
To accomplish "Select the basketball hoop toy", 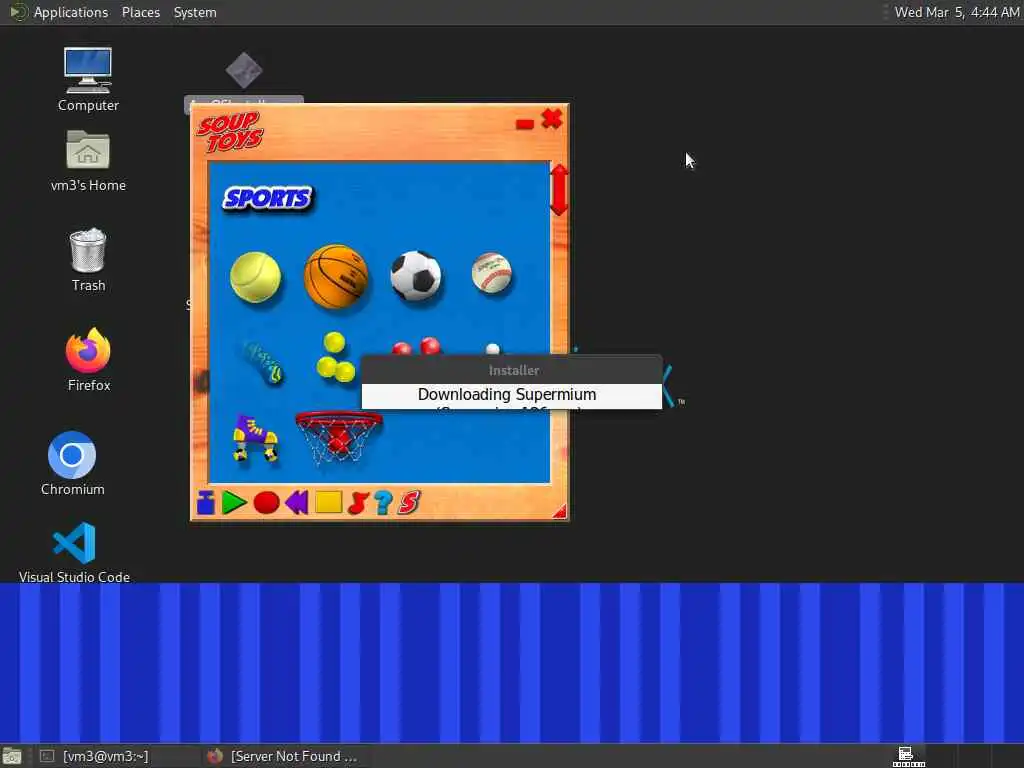I will [x=338, y=437].
